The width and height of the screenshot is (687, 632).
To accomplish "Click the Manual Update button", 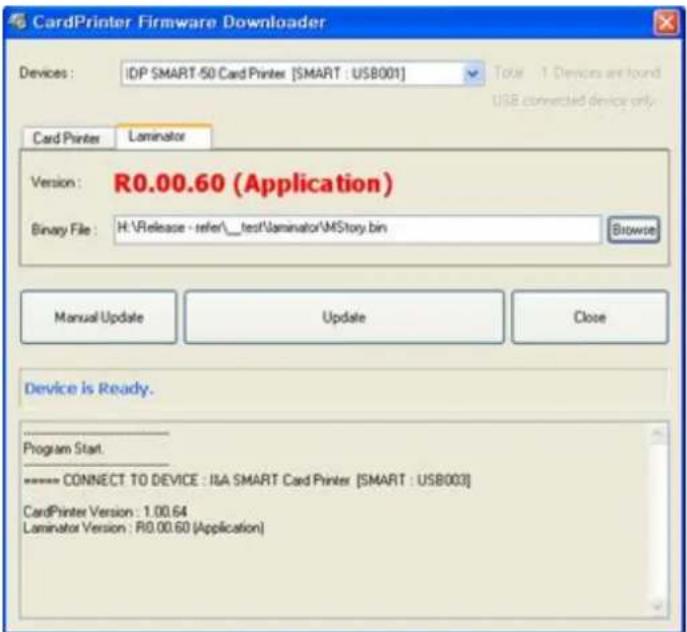I will click(99, 317).
